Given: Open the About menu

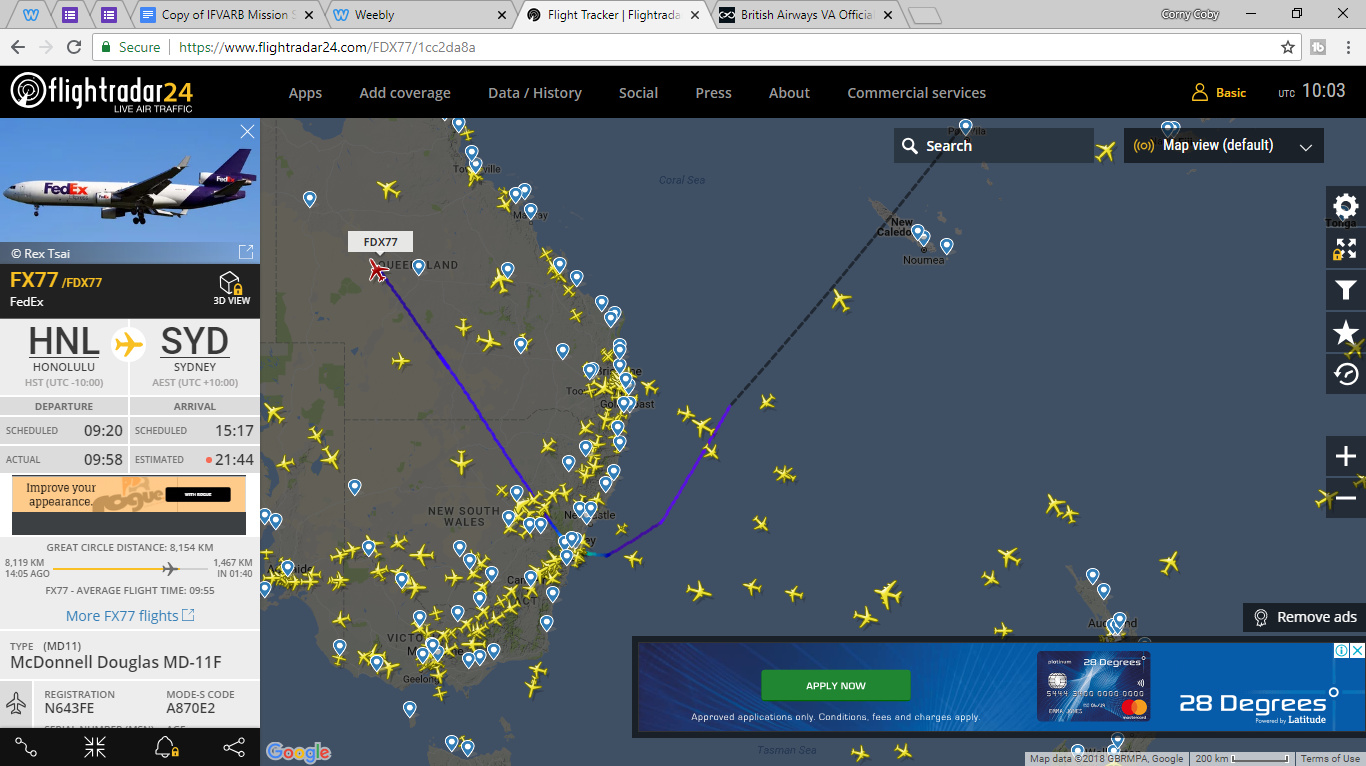Looking at the screenshot, I should (789, 93).
